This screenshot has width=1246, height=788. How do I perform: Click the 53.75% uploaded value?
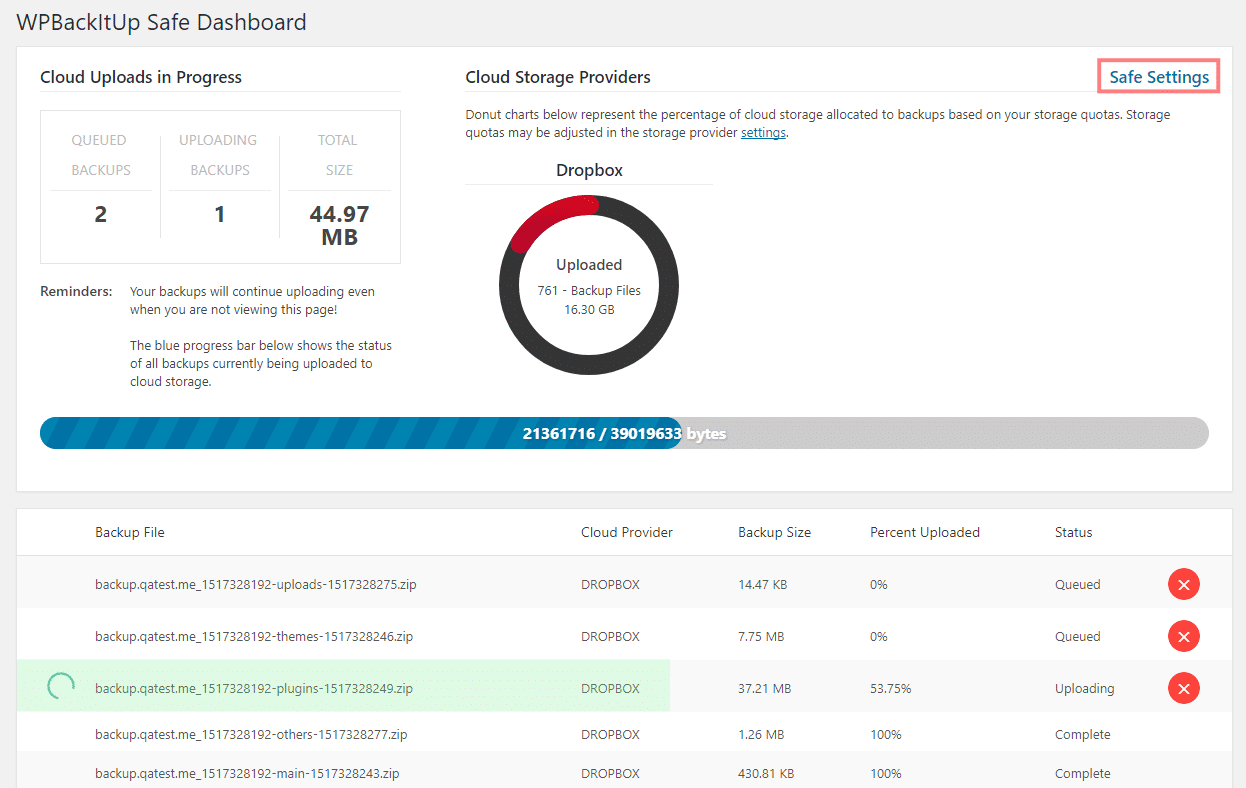click(890, 688)
